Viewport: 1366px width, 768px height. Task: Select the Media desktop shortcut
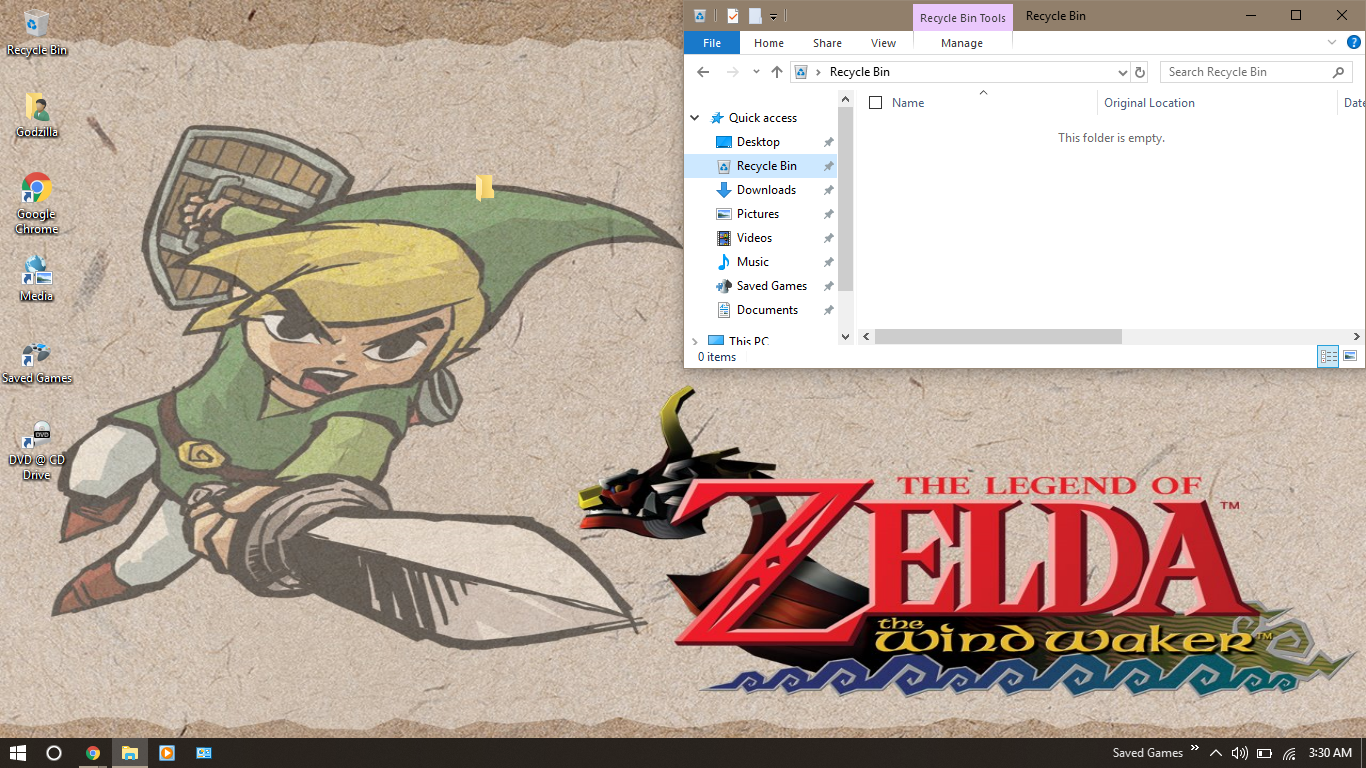click(36, 278)
